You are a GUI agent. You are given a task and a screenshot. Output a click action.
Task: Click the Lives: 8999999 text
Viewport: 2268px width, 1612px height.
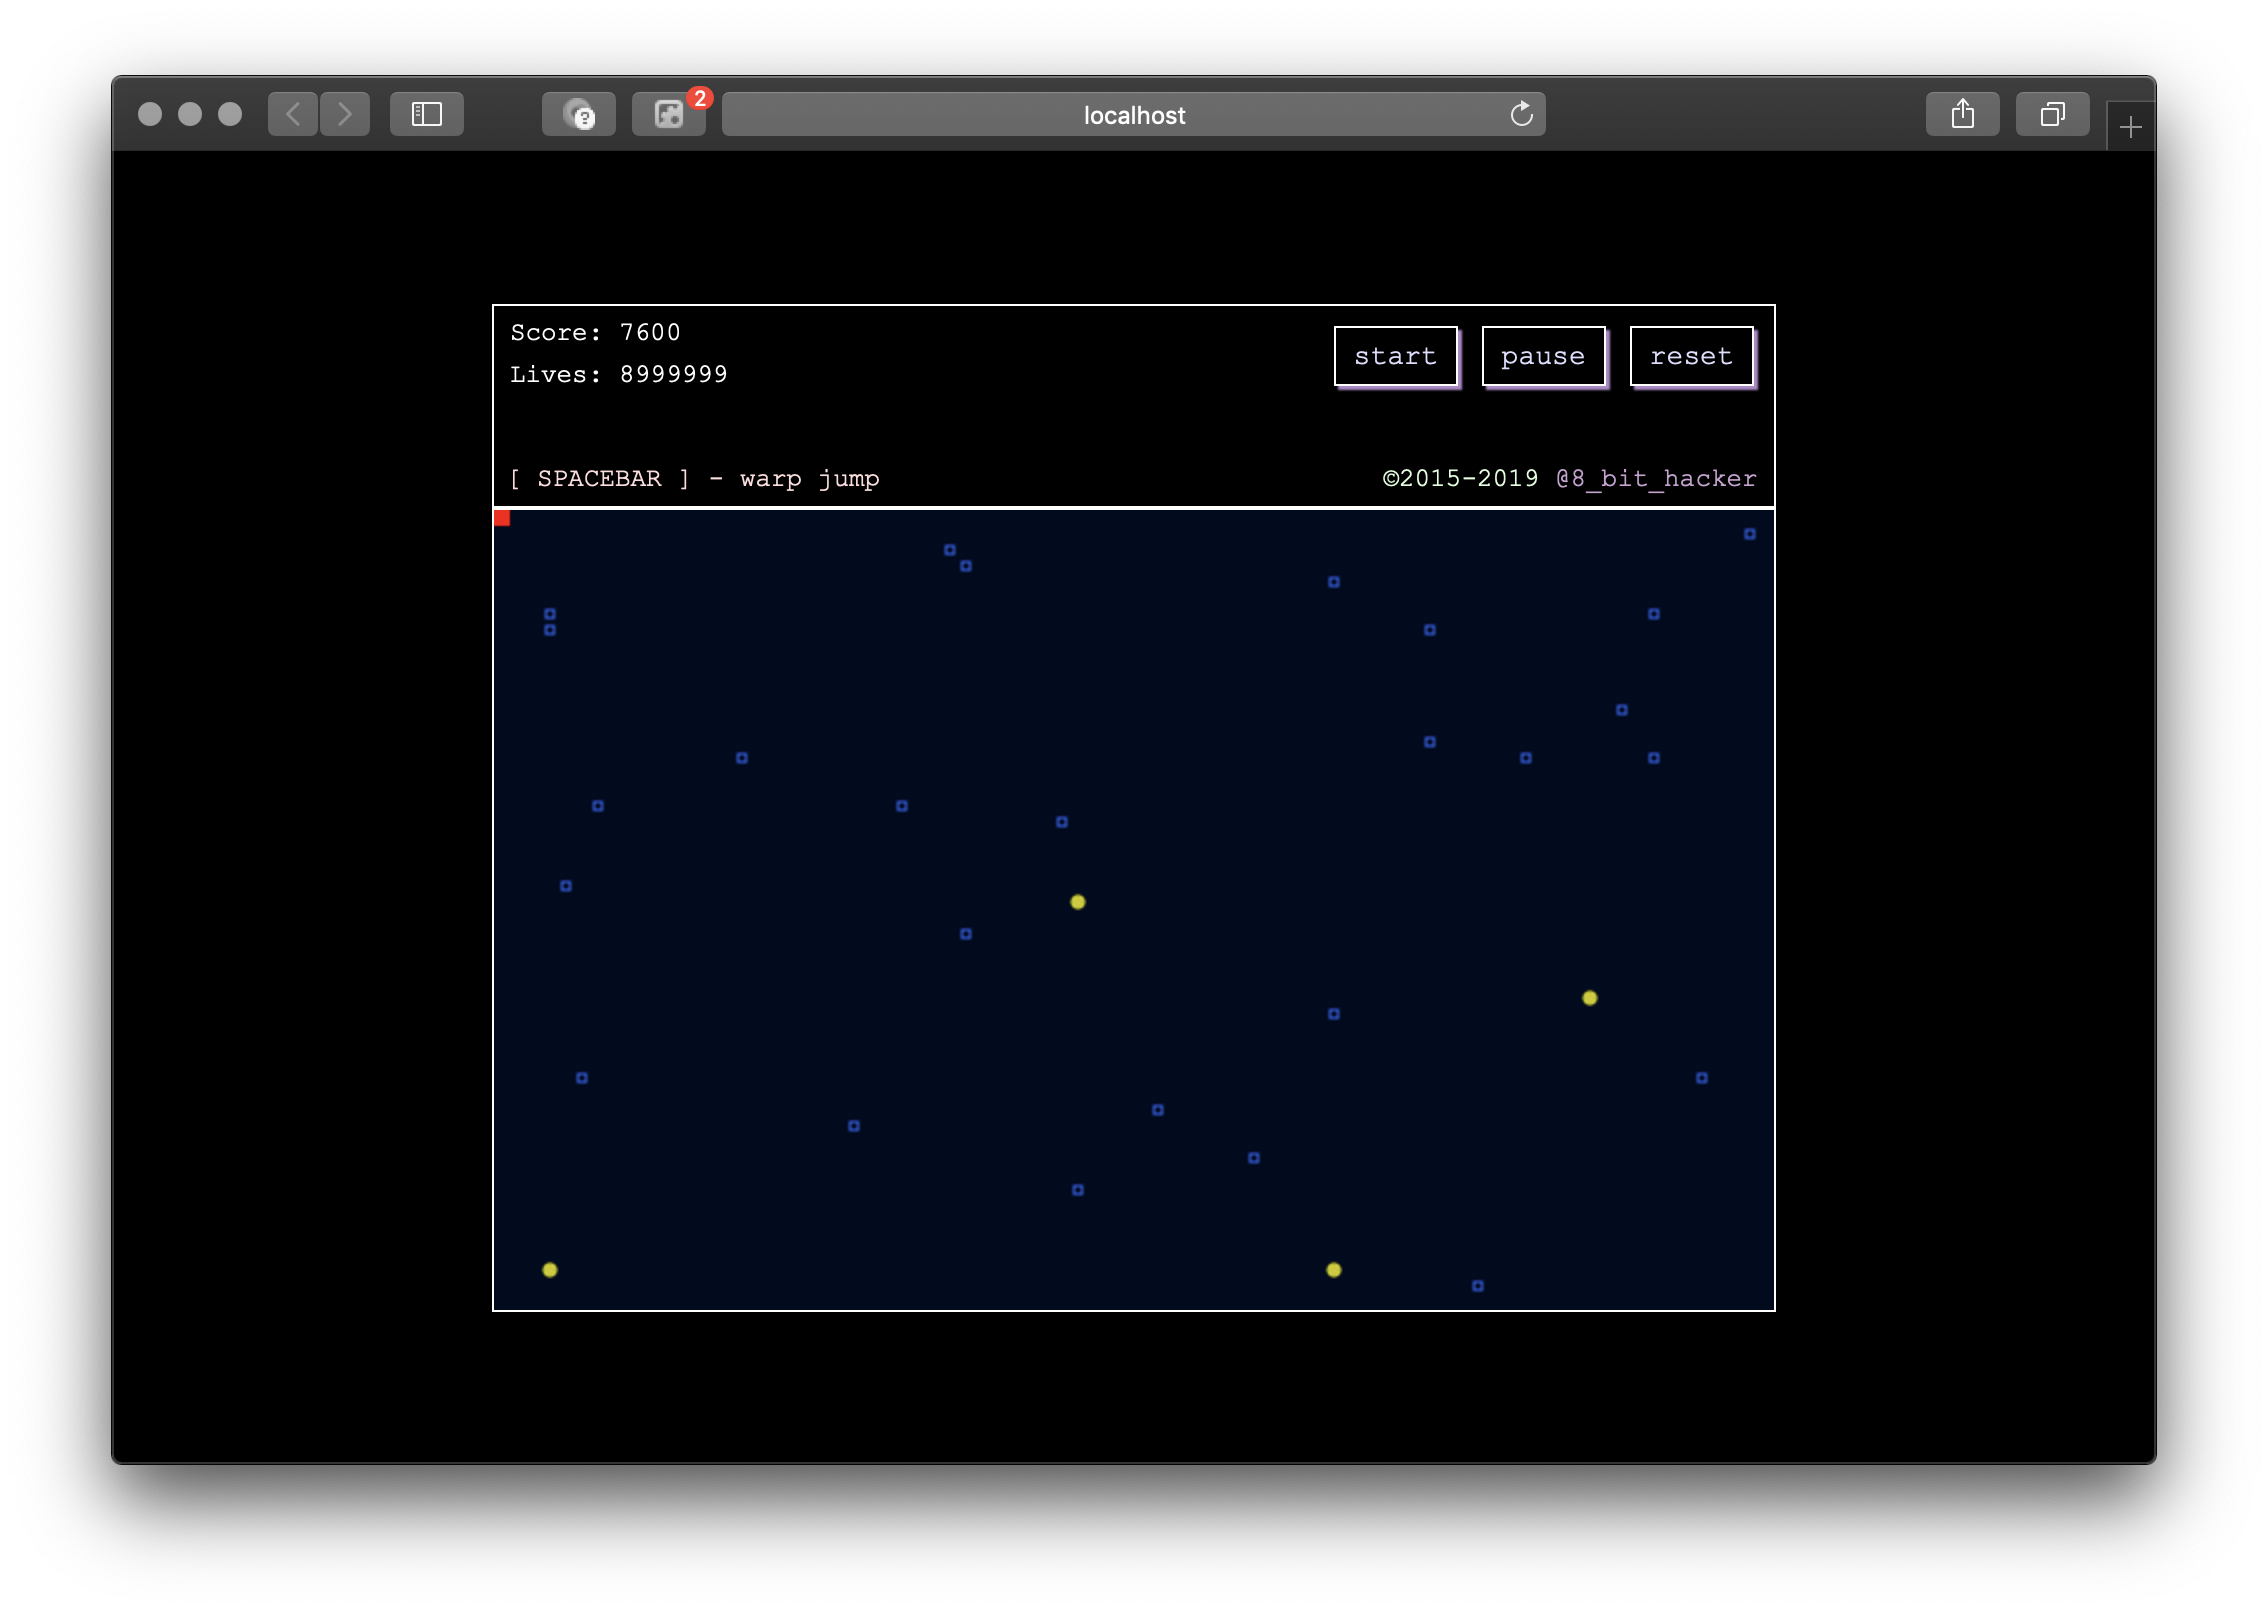619,374
